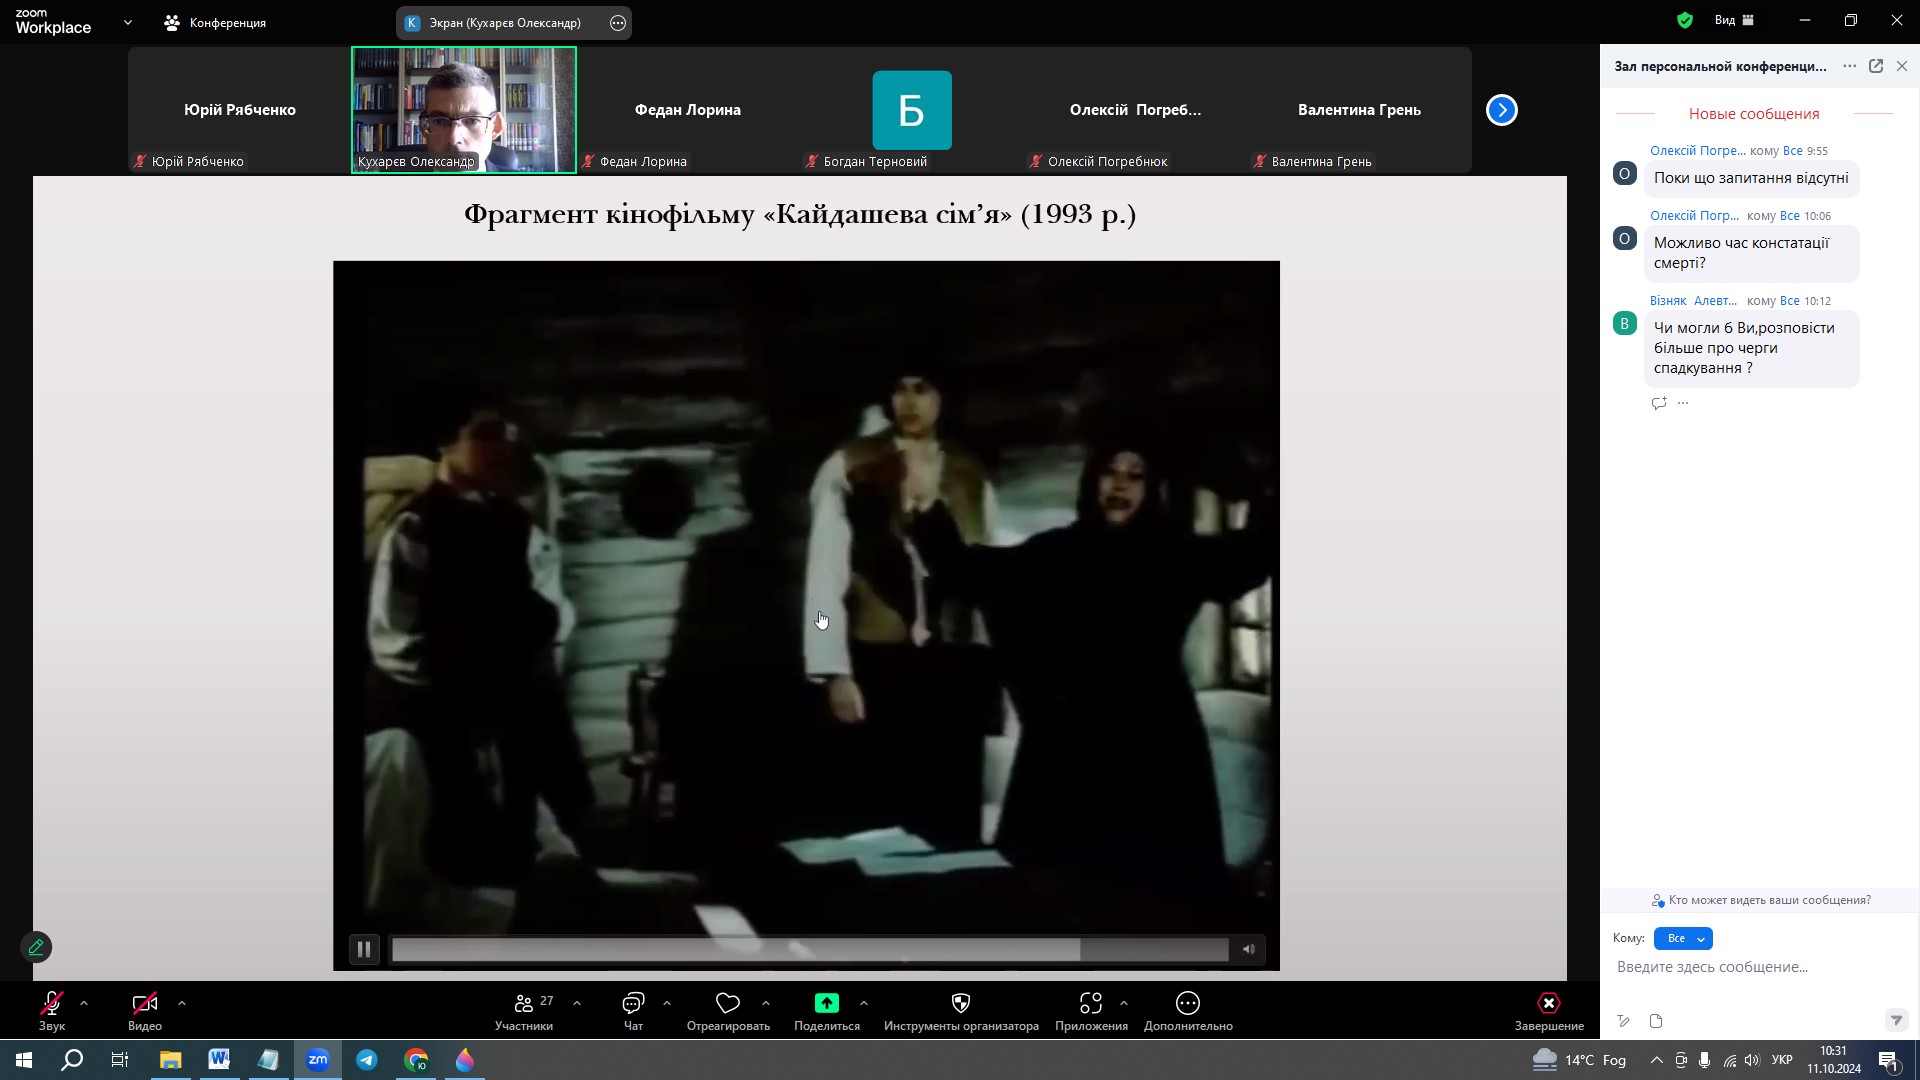
Task: Unmute microphone with the Звук button
Action: click(52, 1010)
